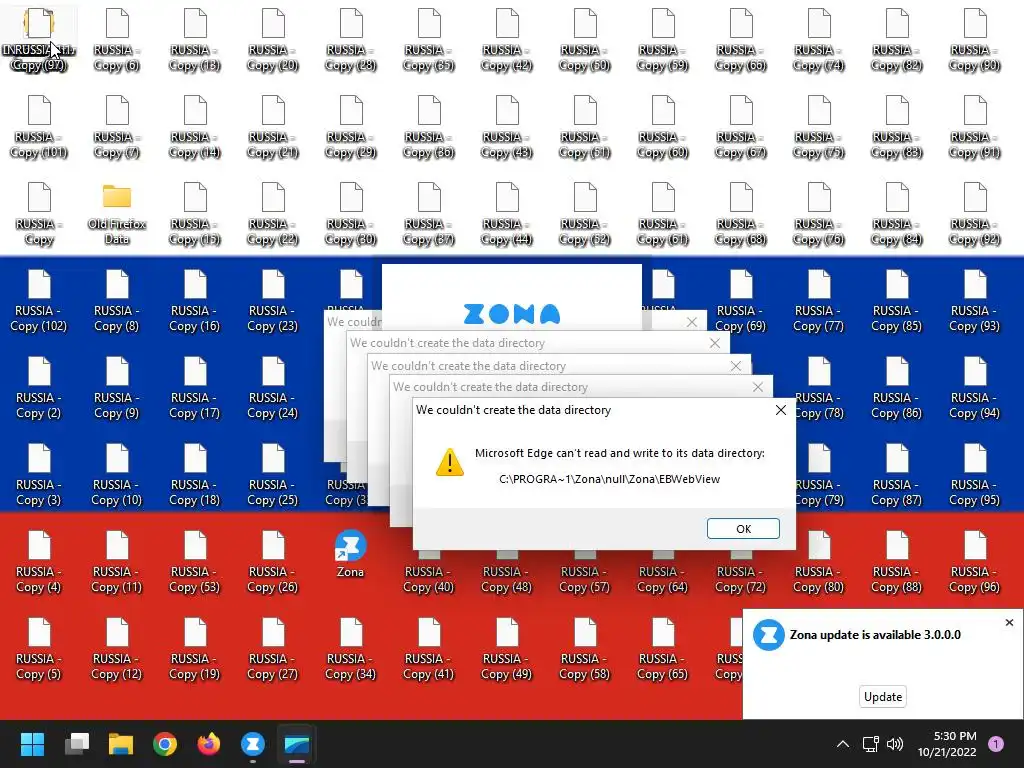Select the RUSSIA - Copy (21) file

pos(272,127)
